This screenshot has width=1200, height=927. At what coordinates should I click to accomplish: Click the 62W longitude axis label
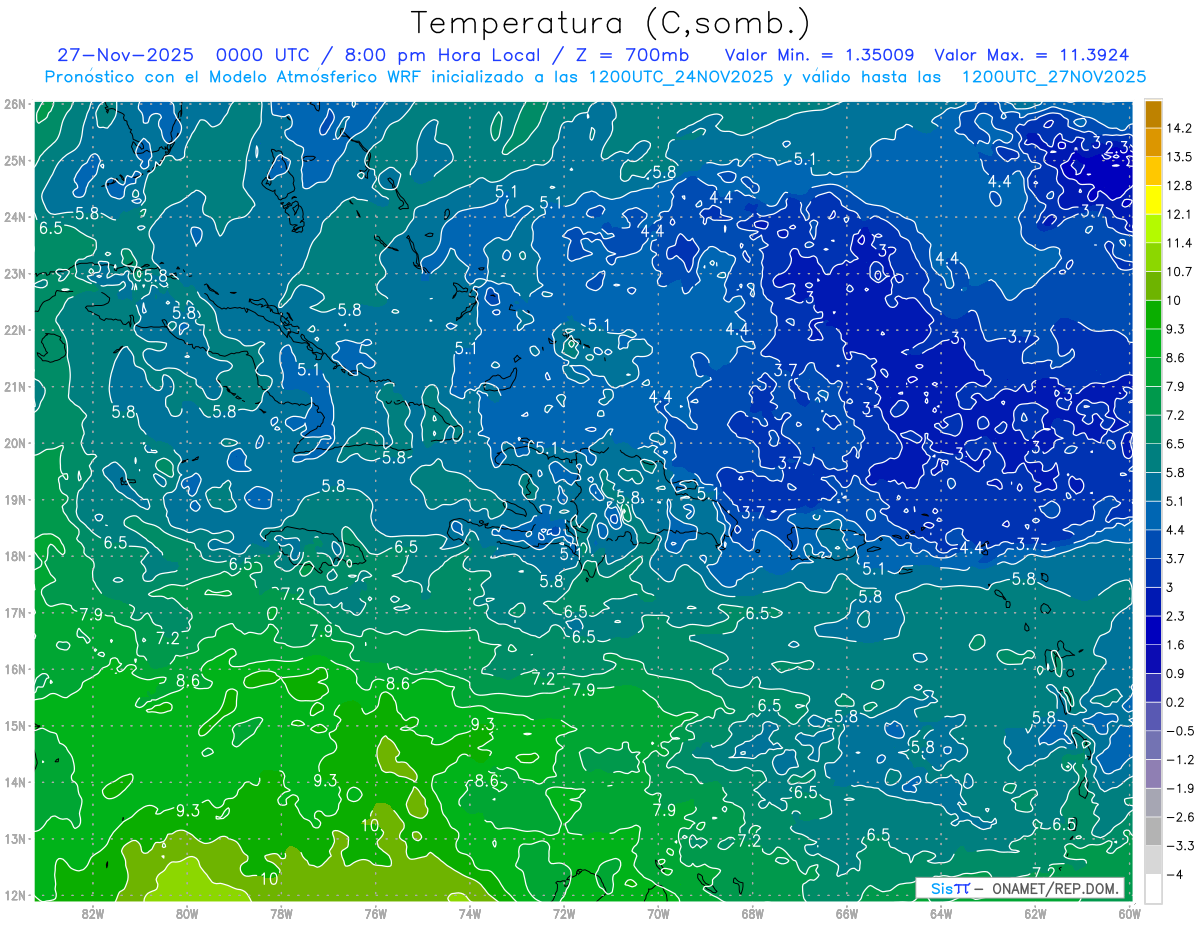[x=1035, y=914]
